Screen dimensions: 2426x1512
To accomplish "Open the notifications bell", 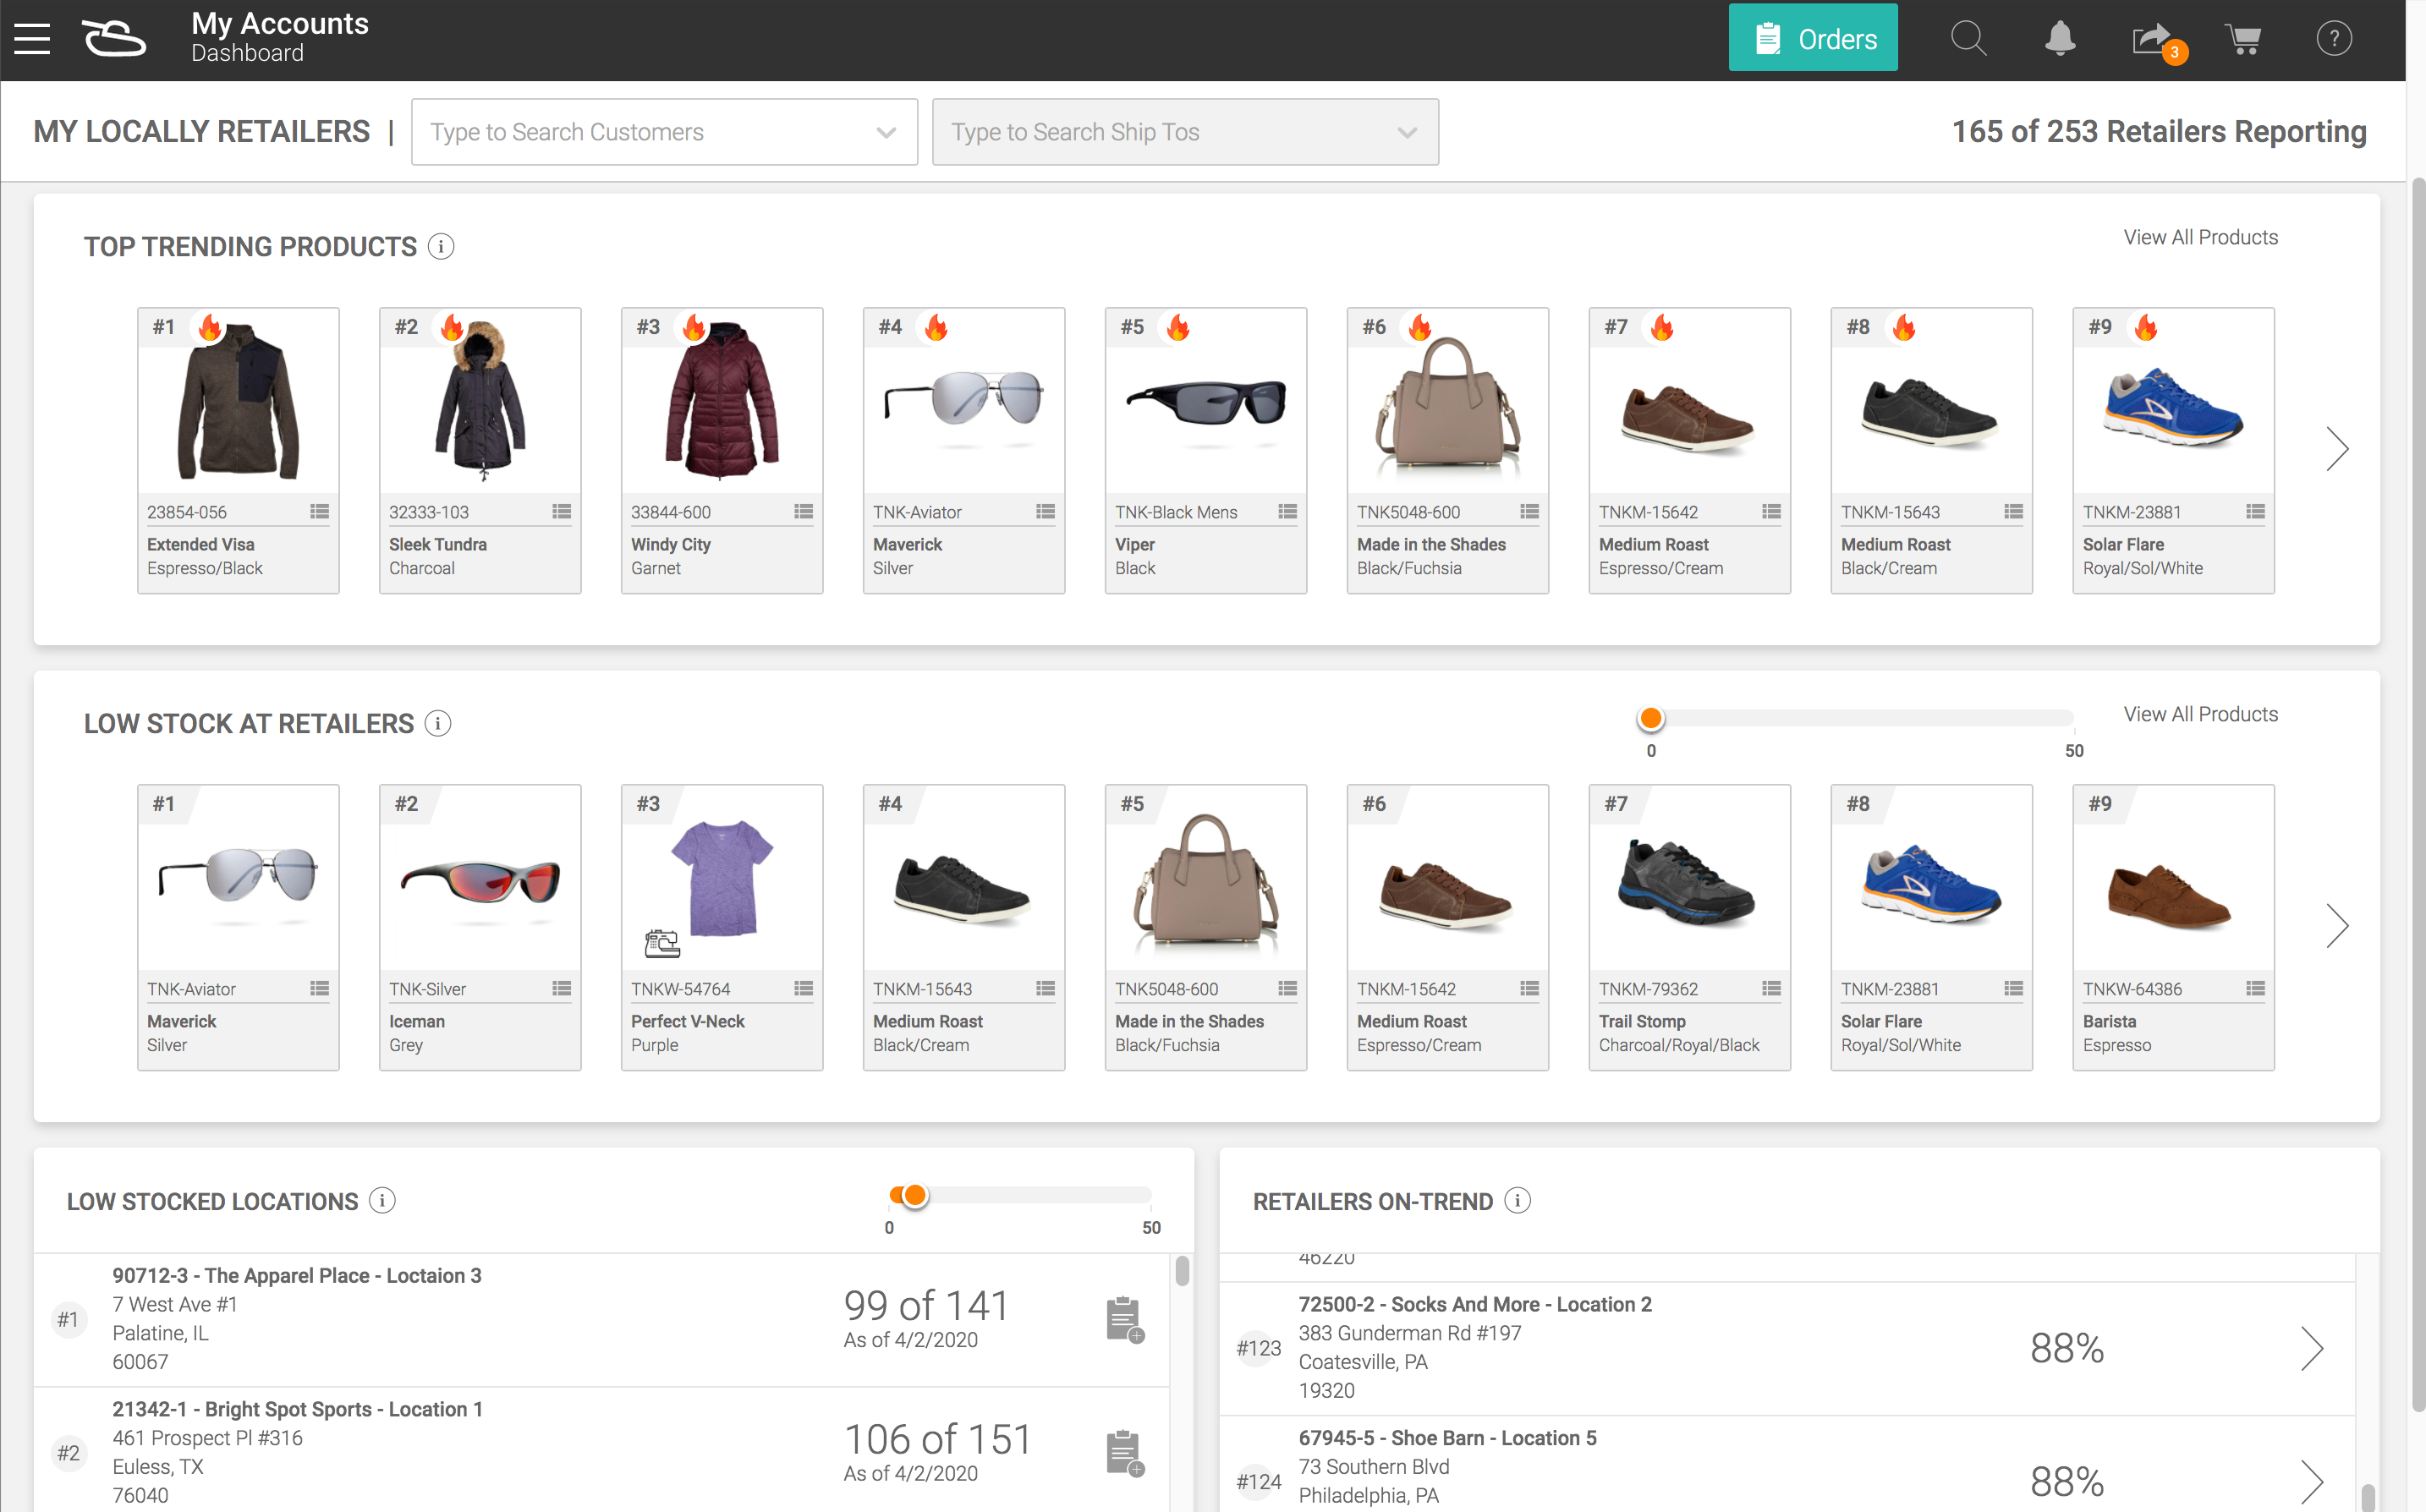I will 2059,39.
